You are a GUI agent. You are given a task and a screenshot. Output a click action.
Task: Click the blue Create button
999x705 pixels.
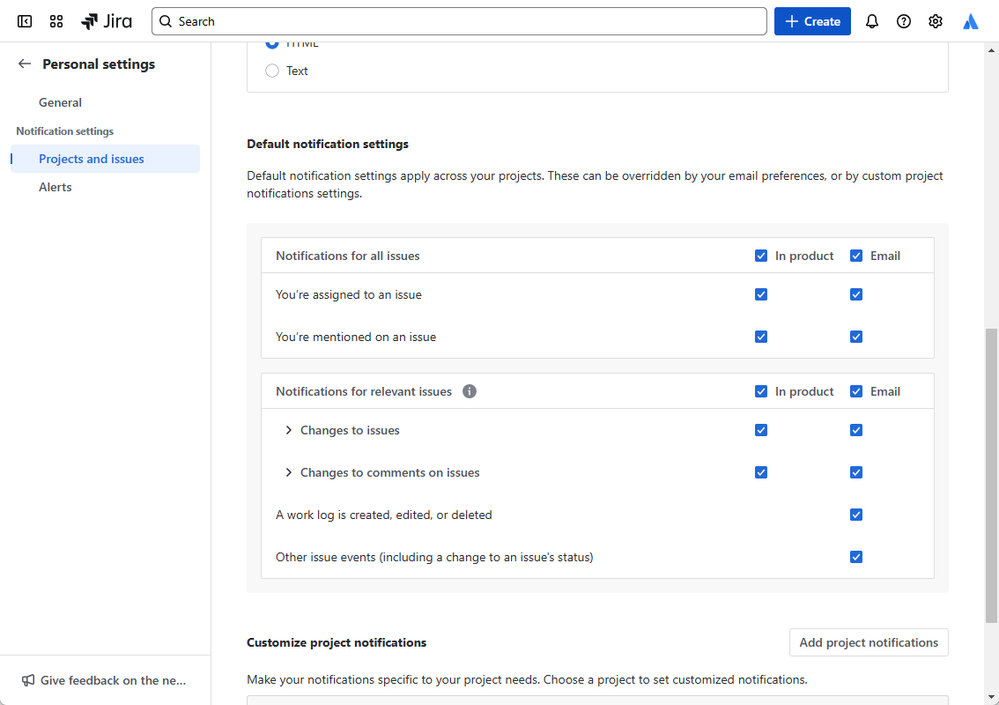812,21
